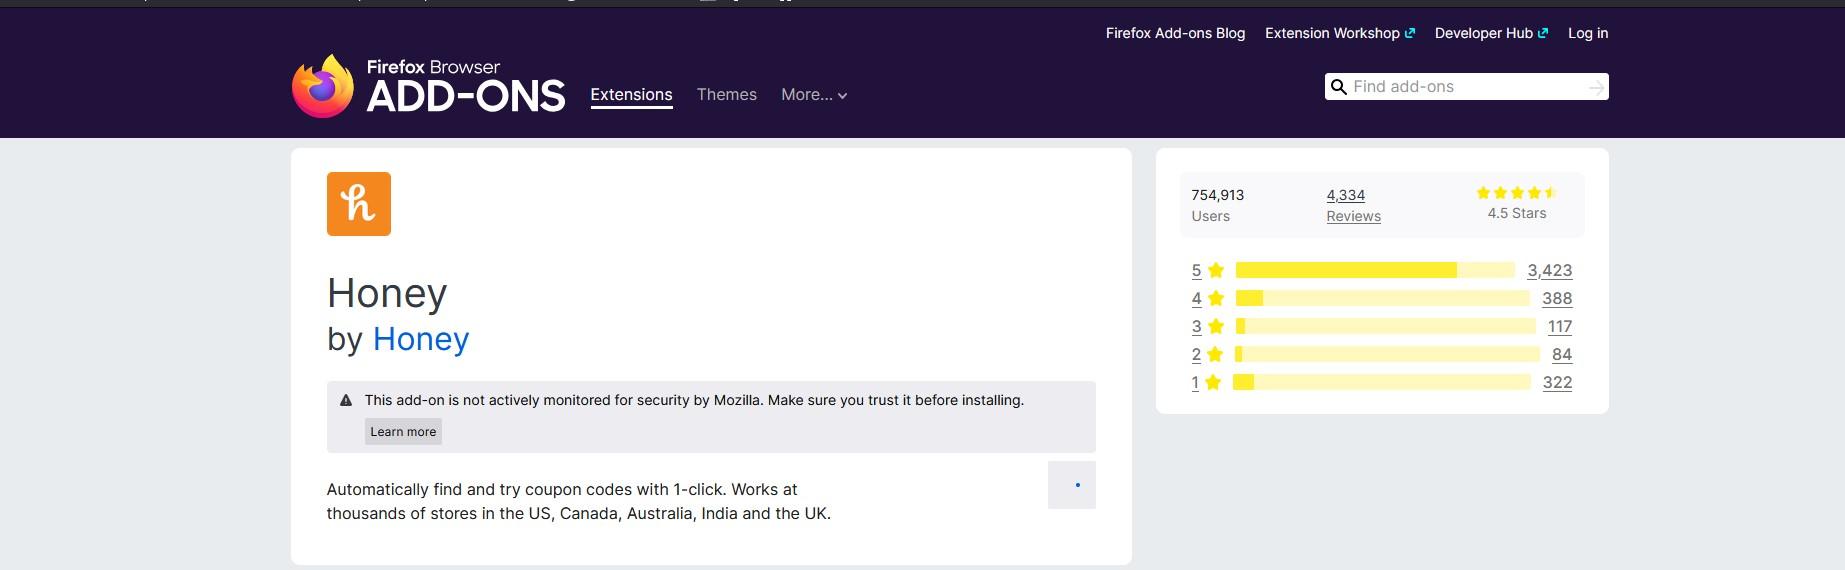Click the five-star rating bar
The width and height of the screenshot is (1845, 570).
coord(1375,270)
